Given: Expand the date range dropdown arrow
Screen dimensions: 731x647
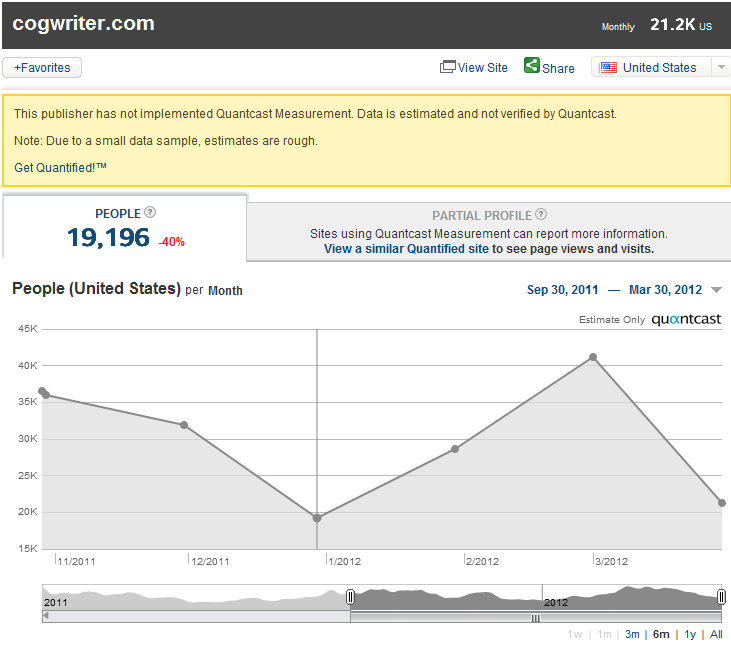Looking at the screenshot, I should pyautogui.click(x=717, y=290).
